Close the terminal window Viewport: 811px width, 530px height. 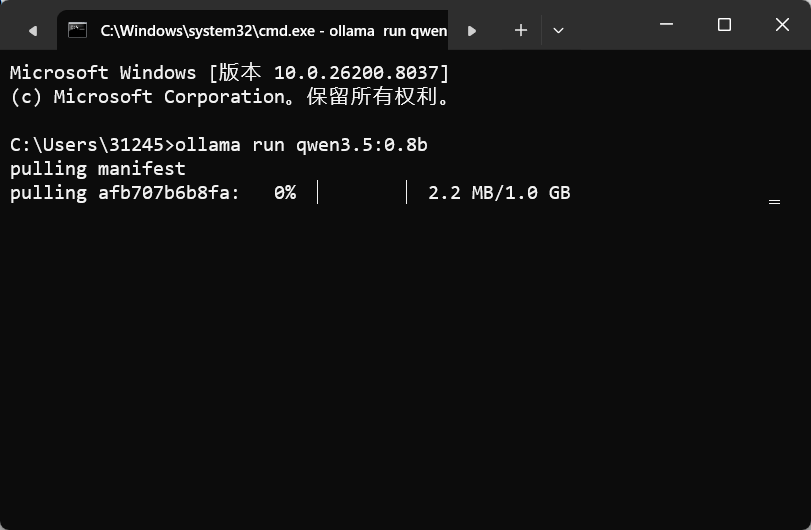(782, 24)
